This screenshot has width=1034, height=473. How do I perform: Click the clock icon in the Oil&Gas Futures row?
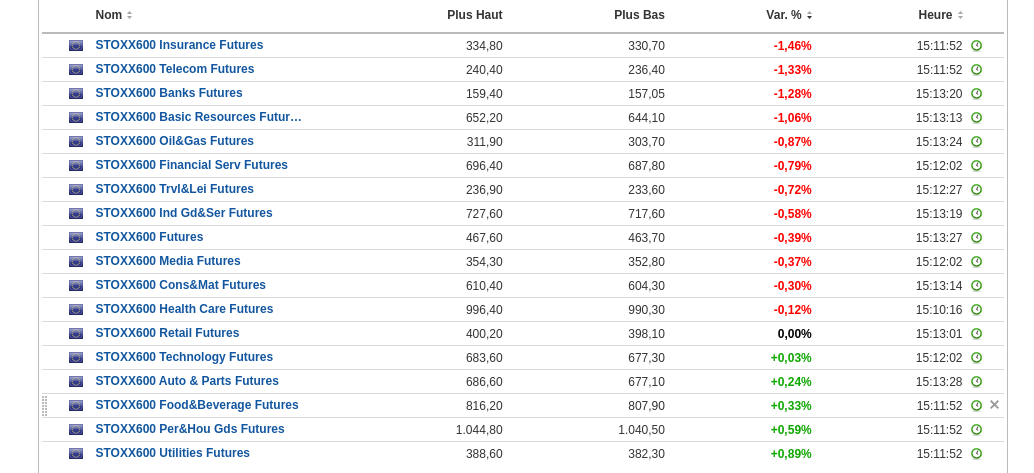pyautogui.click(x=976, y=142)
